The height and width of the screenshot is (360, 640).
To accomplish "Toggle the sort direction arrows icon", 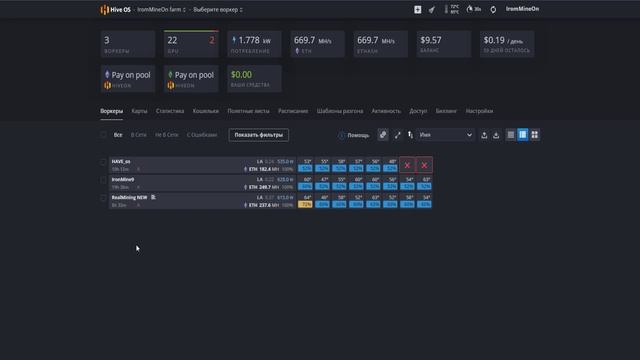I will tap(410, 135).
